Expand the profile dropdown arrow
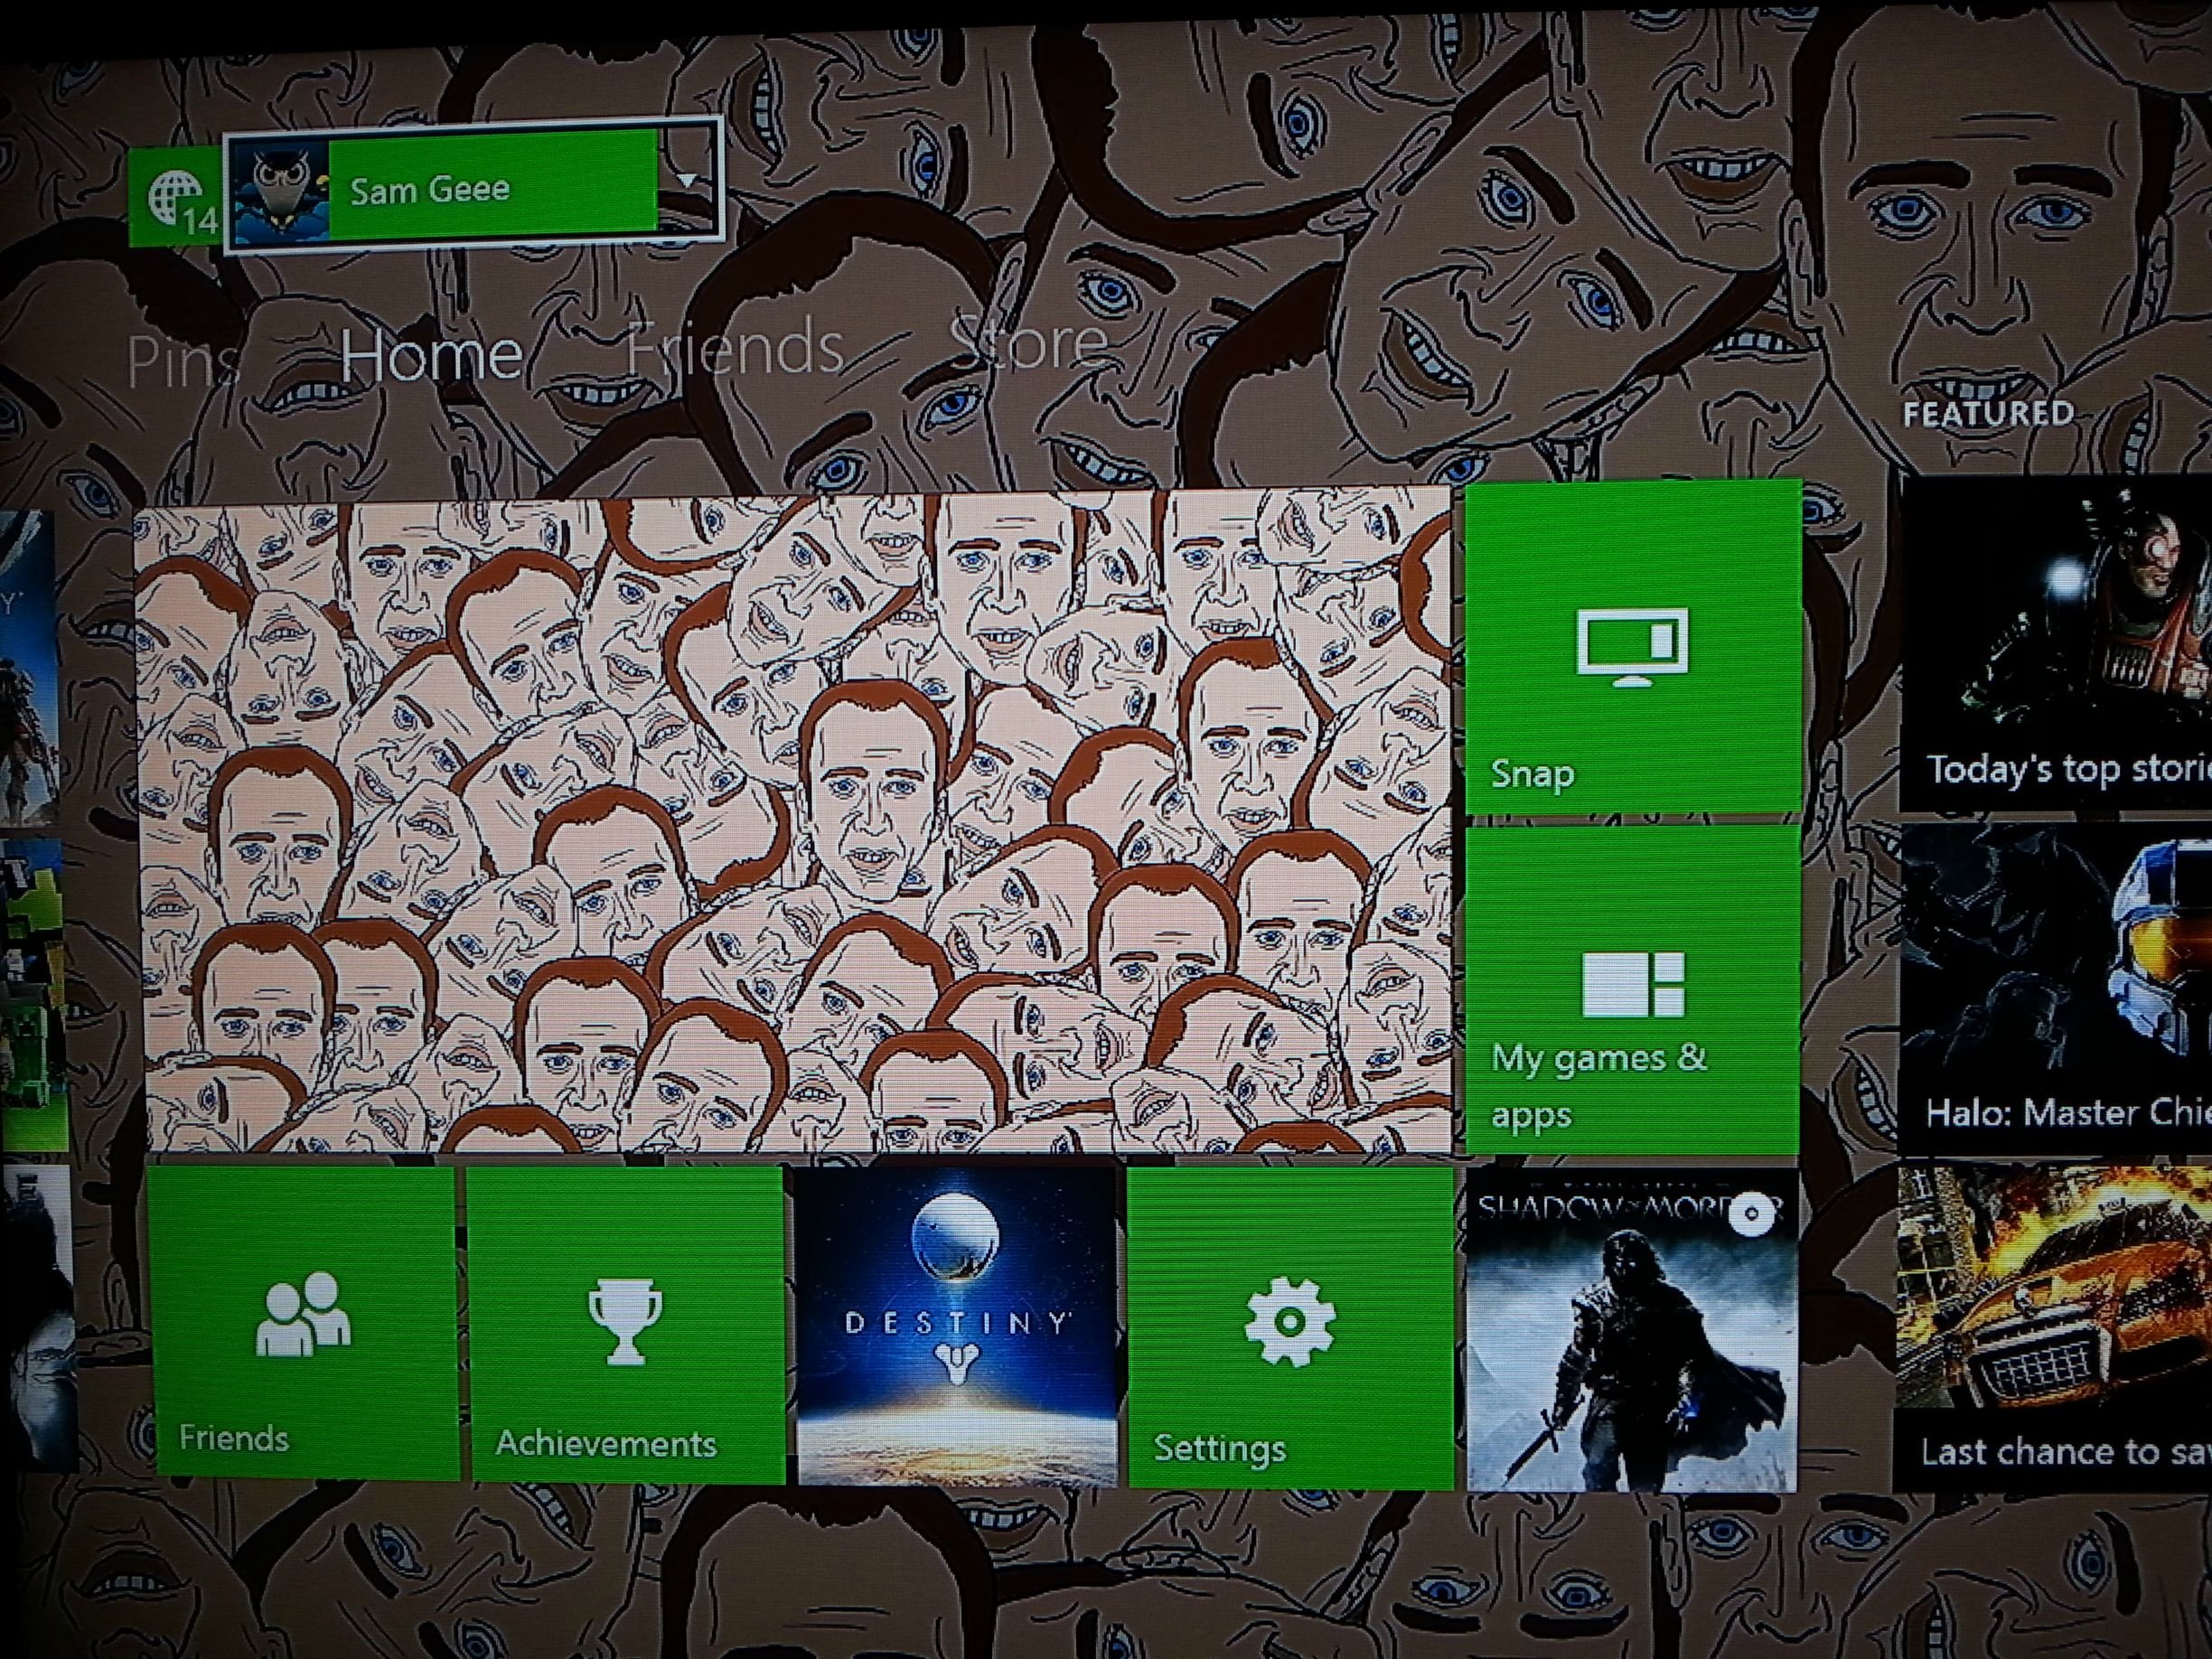2212x1659 pixels. click(687, 181)
